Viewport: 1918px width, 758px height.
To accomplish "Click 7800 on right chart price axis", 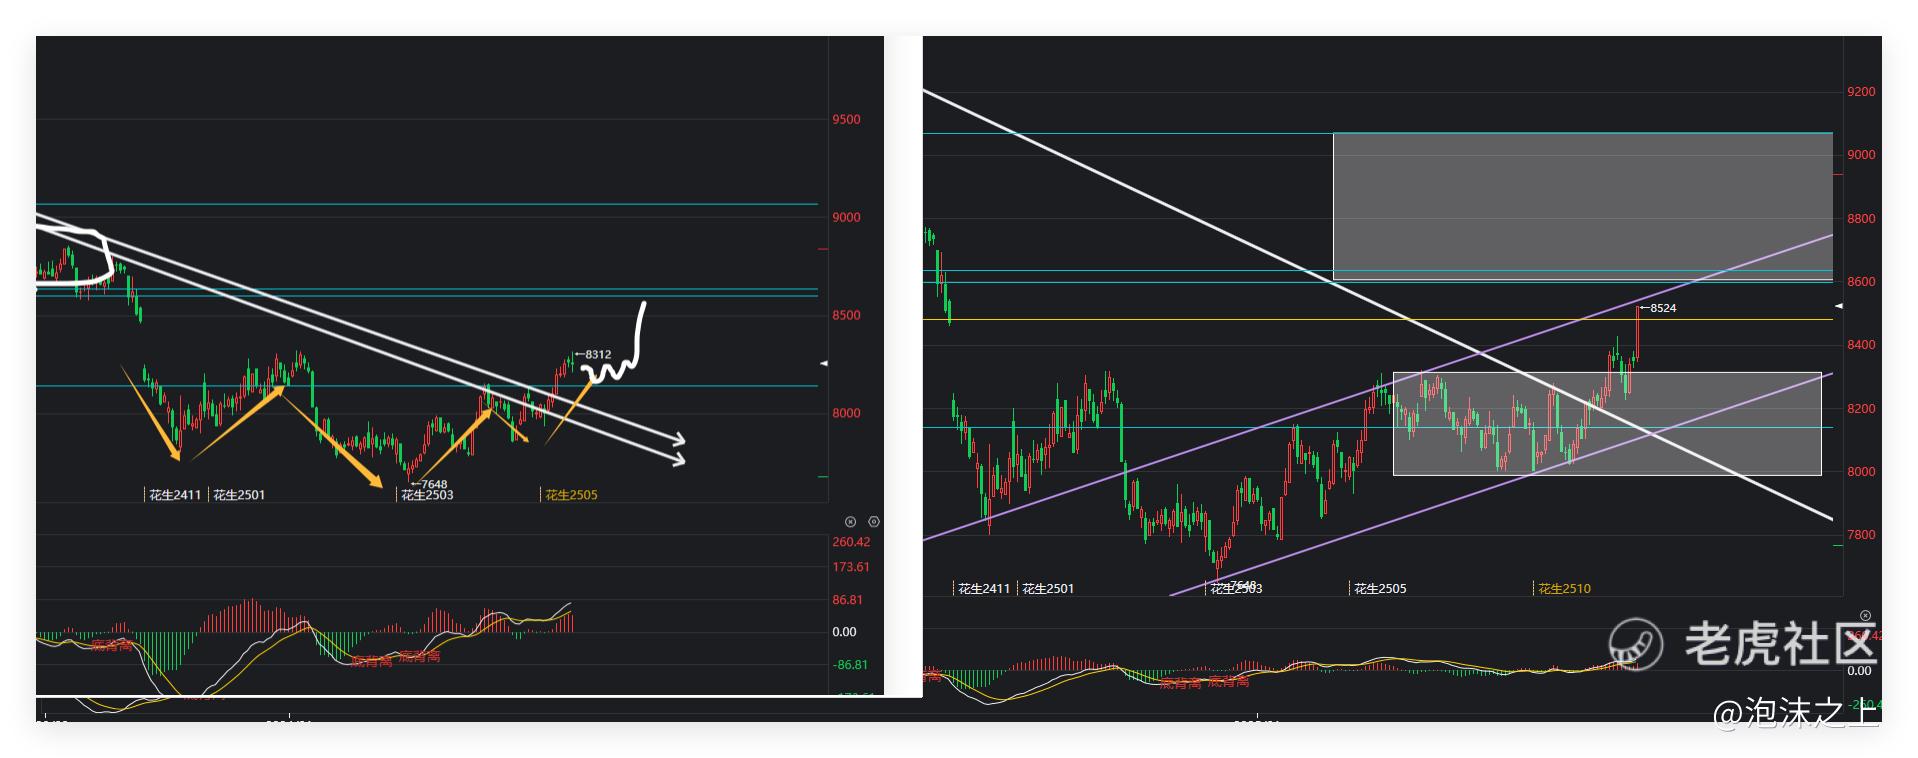I will (1861, 535).
